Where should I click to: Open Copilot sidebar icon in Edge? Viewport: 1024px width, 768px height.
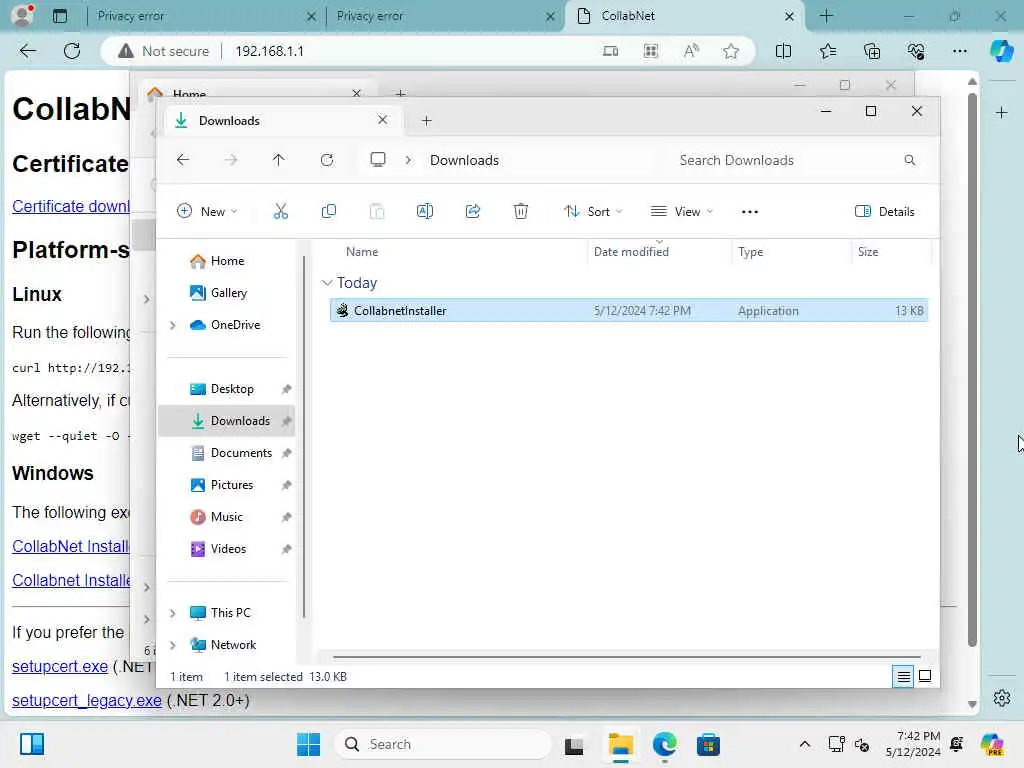tap(1001, 51)
